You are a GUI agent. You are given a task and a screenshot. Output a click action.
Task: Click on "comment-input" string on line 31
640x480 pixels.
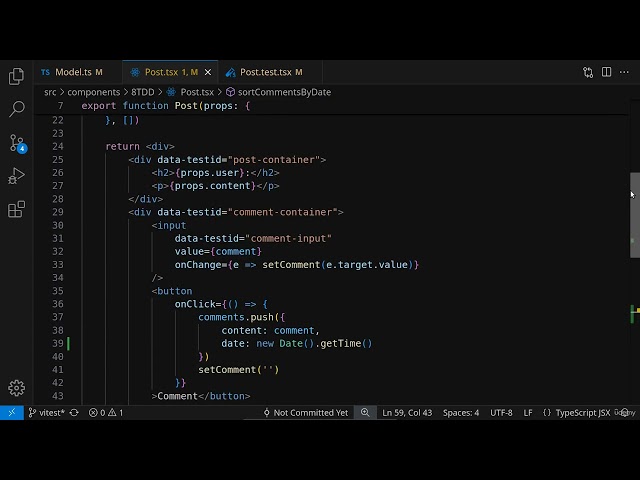288,238
